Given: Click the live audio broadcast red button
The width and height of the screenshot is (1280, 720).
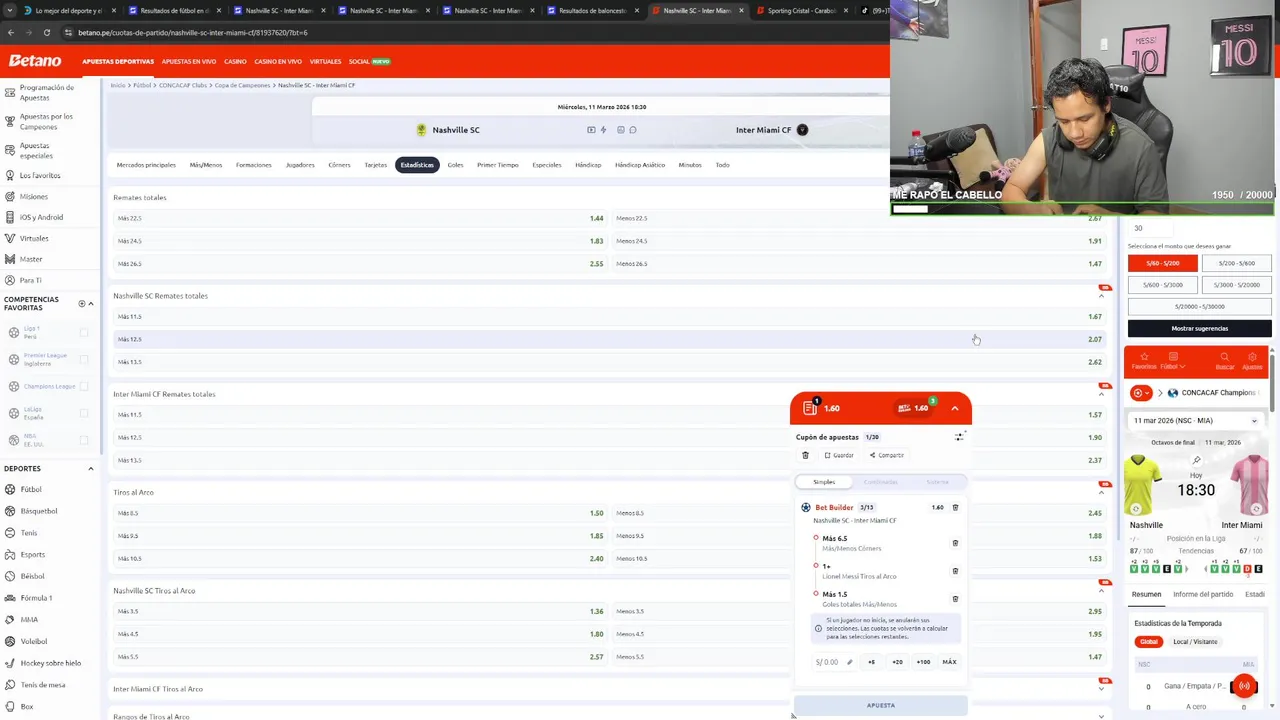Looking at the screenshot, I should (1244, 686).
